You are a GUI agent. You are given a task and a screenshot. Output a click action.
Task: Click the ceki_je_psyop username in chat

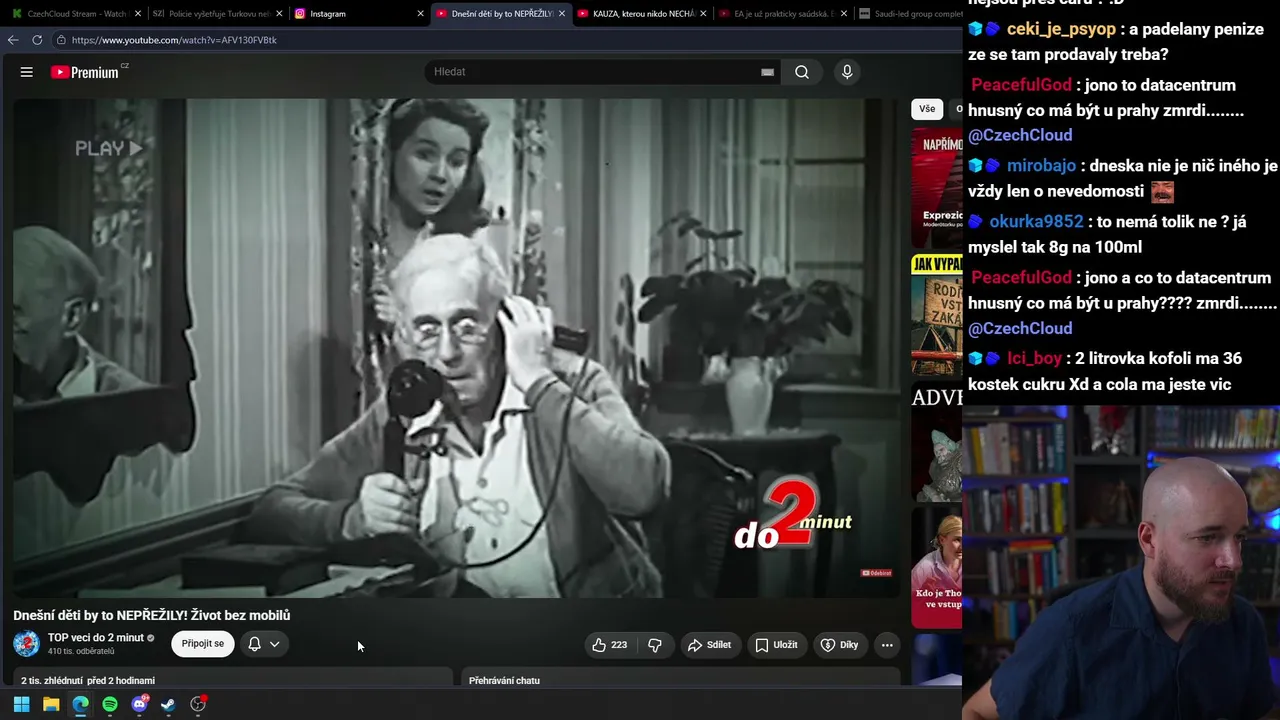point(1061,29)
